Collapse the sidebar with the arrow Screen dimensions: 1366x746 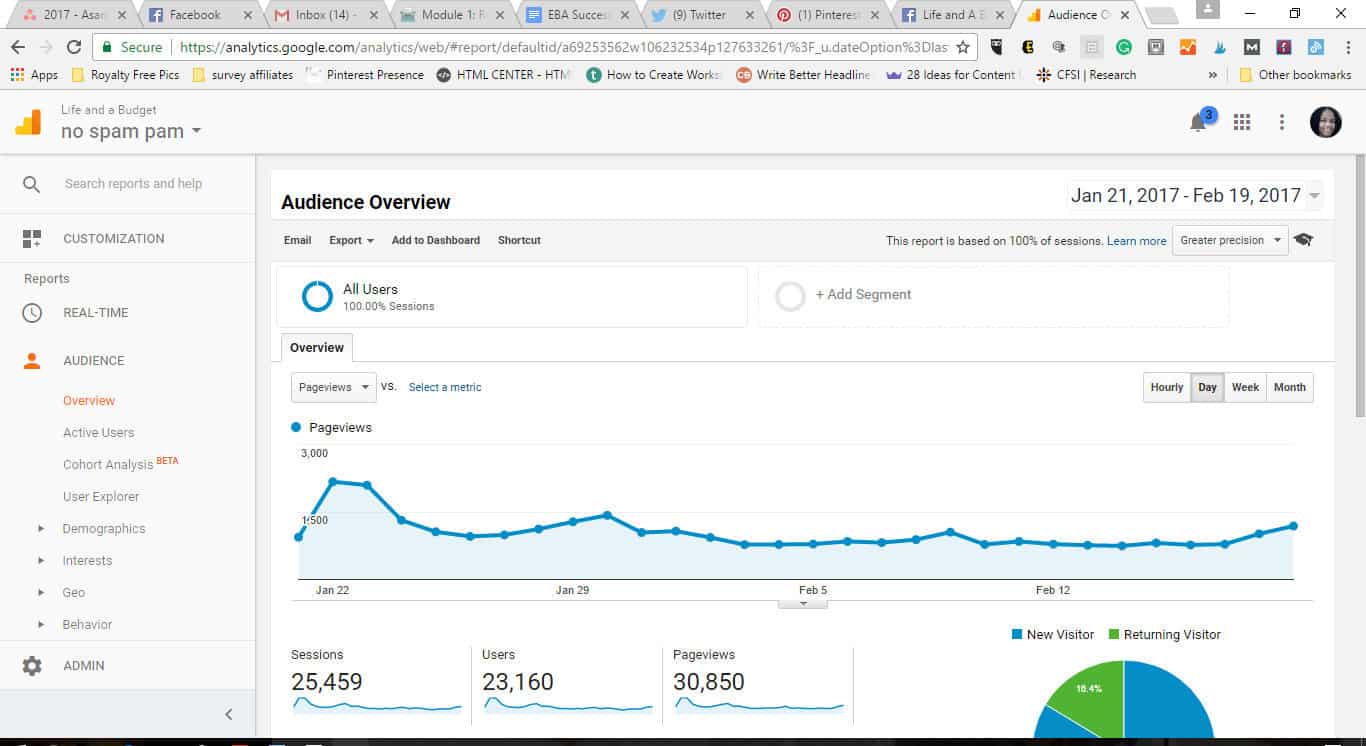[229, 714]
